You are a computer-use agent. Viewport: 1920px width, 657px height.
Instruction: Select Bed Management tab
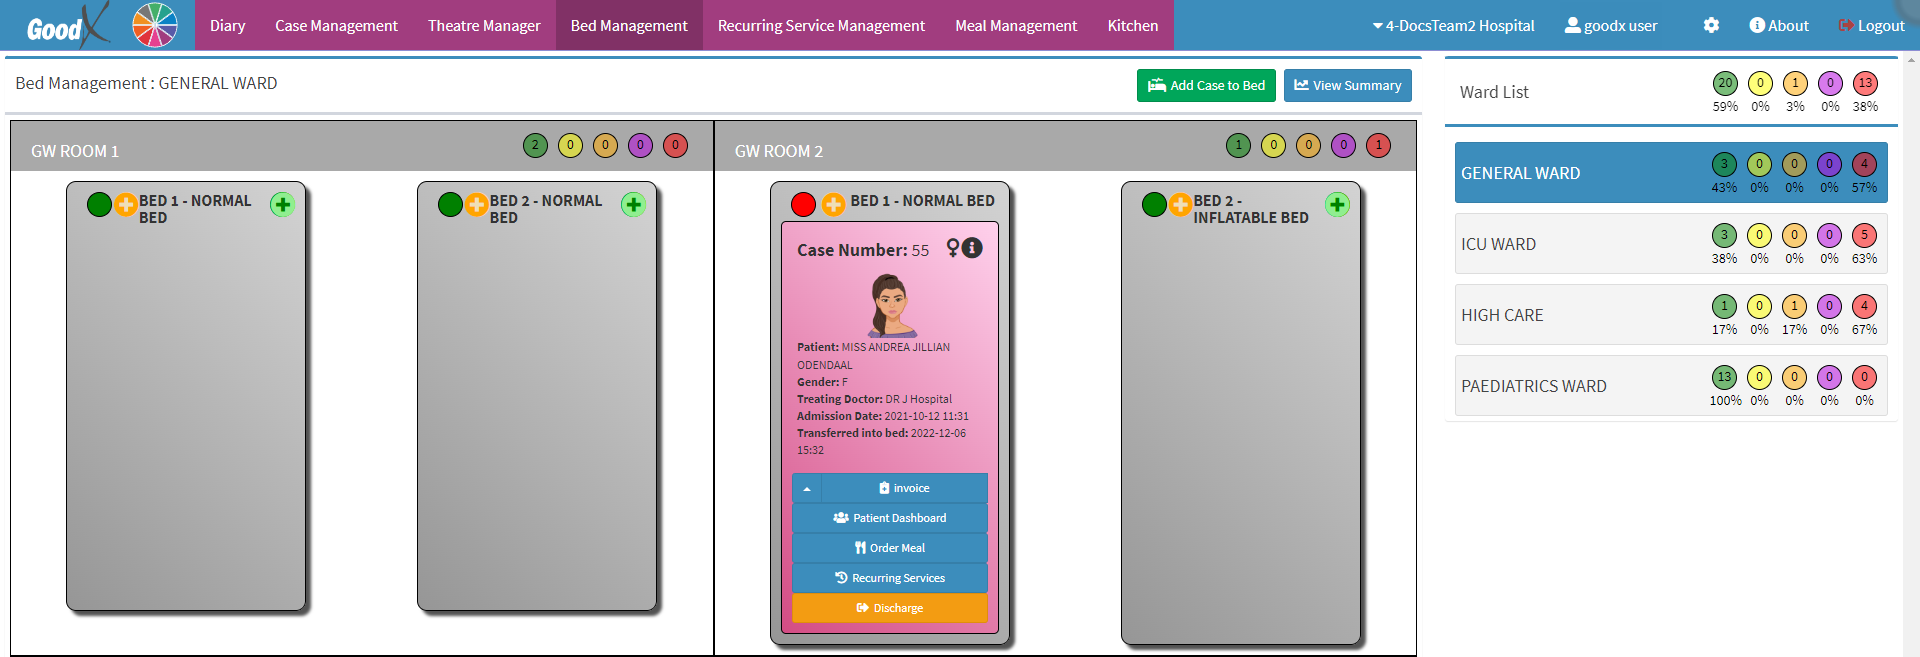tap(629, 25)
